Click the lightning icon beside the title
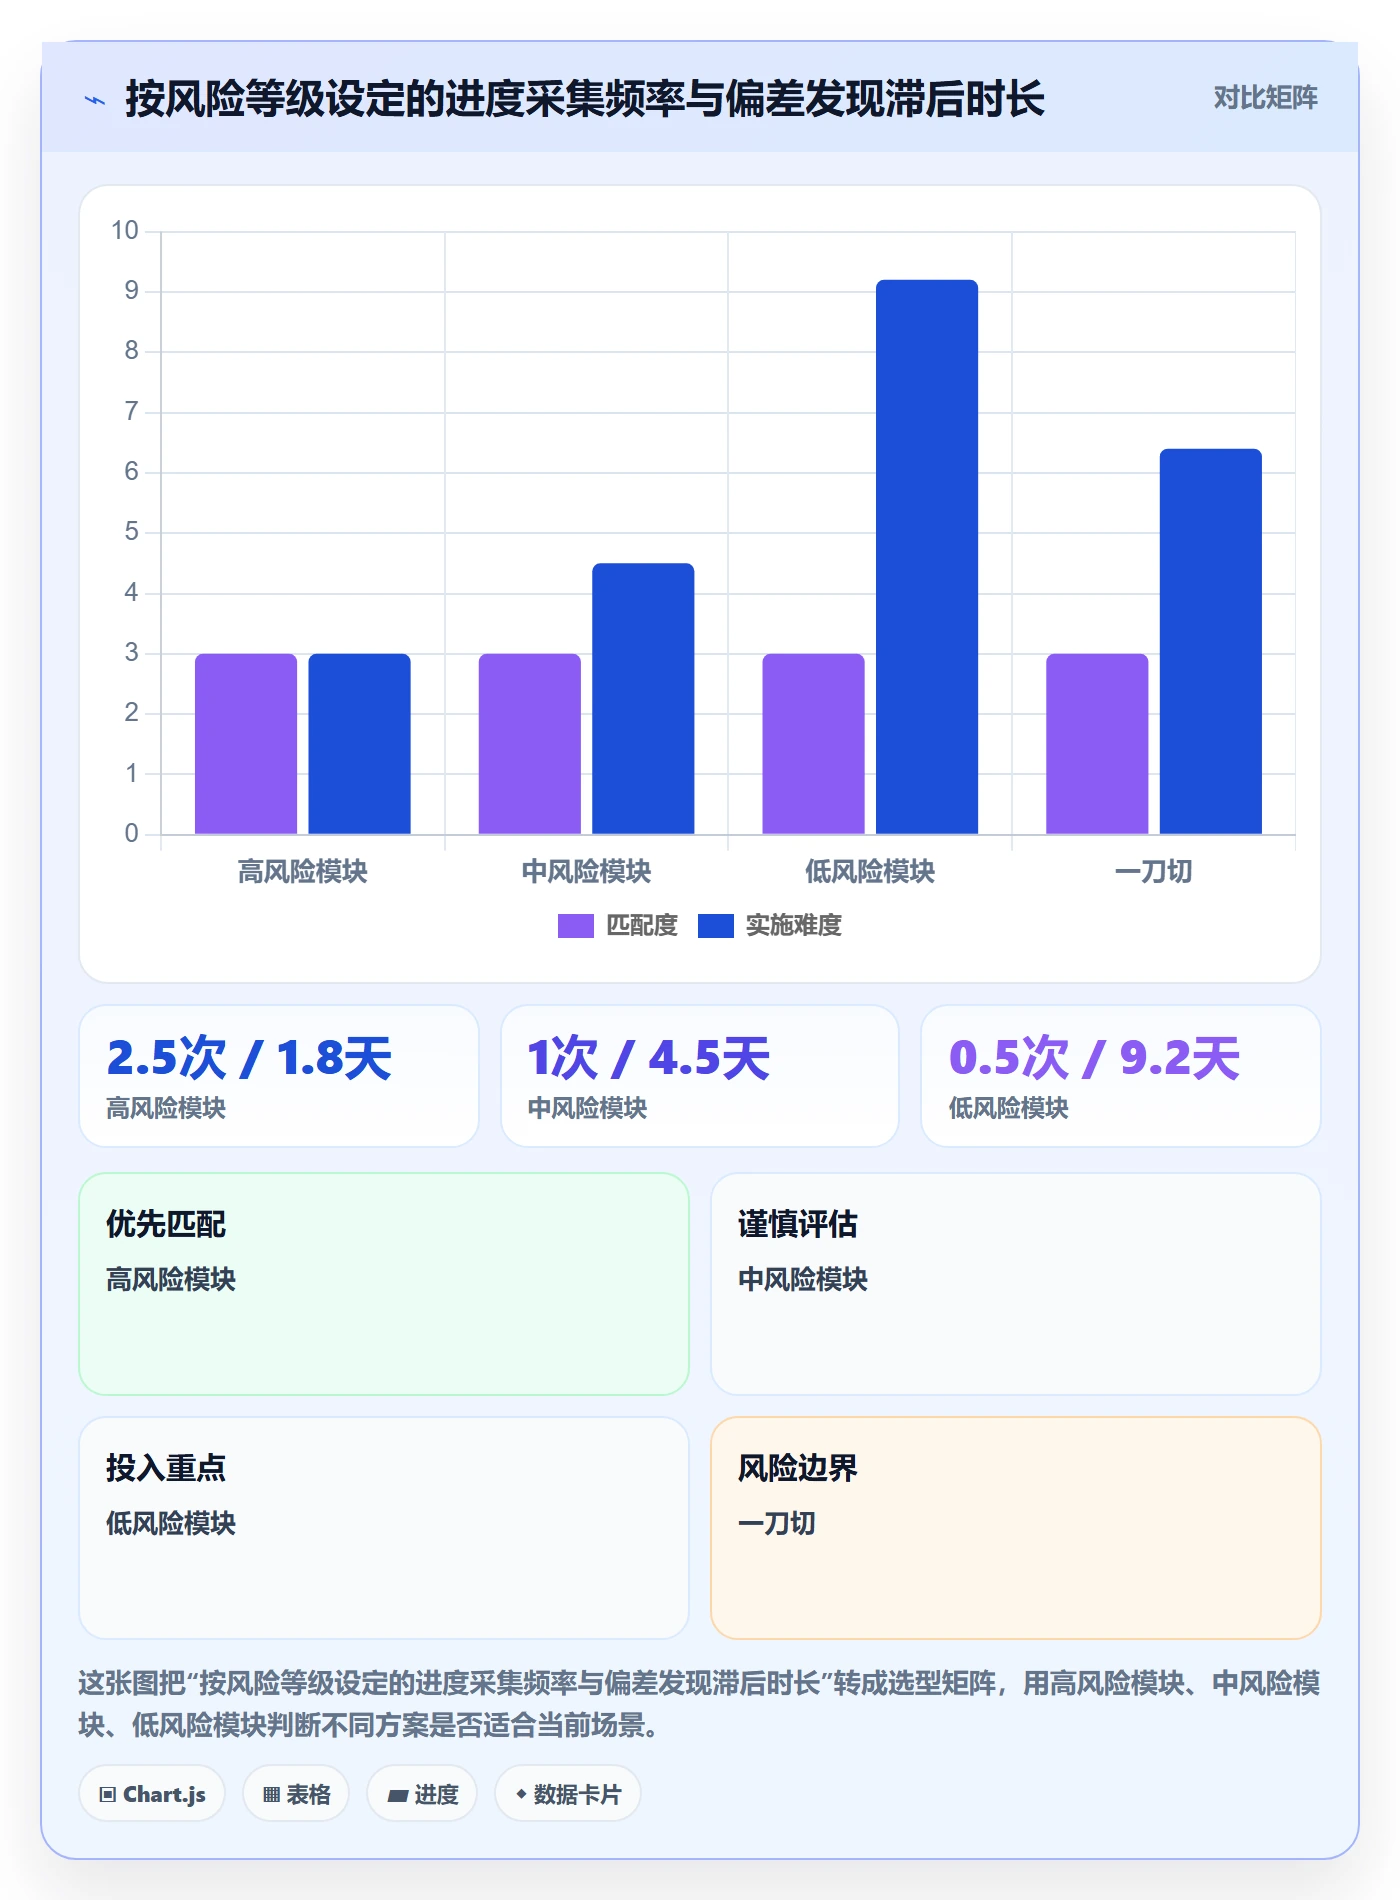1400x1900 pixels. [95, 100]
